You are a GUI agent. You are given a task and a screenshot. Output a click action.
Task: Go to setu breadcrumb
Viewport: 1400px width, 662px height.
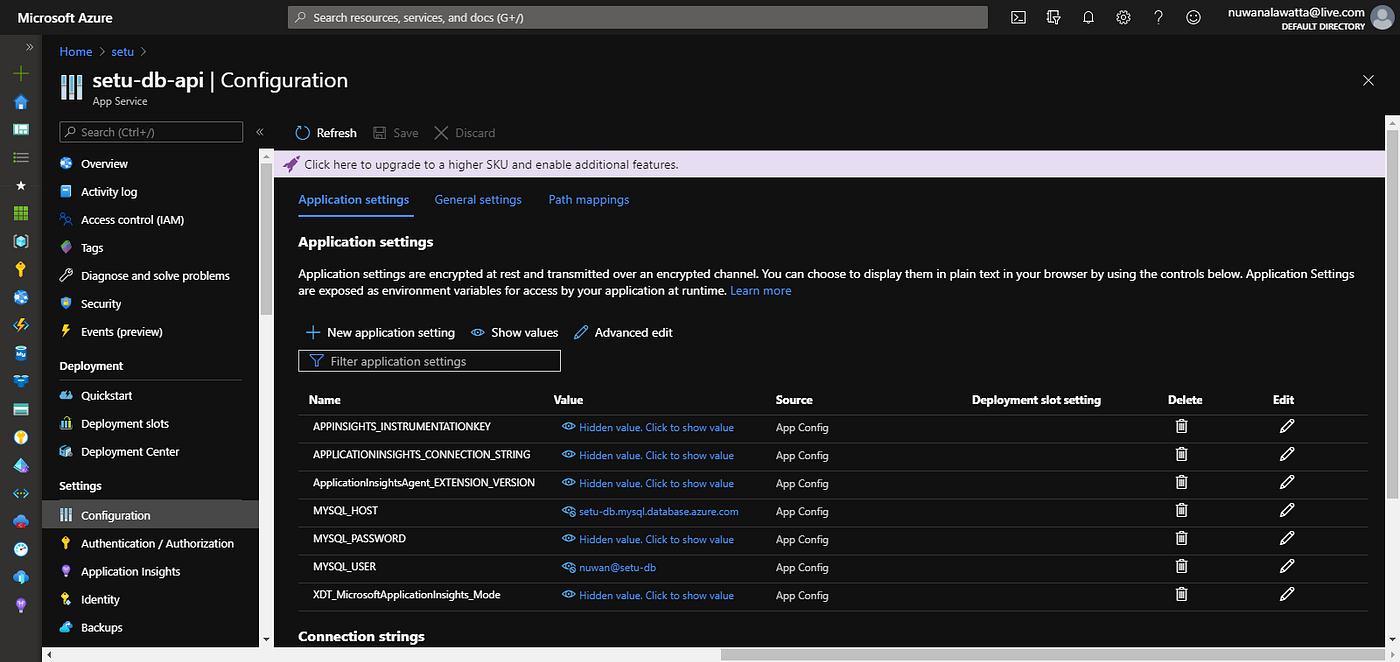click(122, 52)
